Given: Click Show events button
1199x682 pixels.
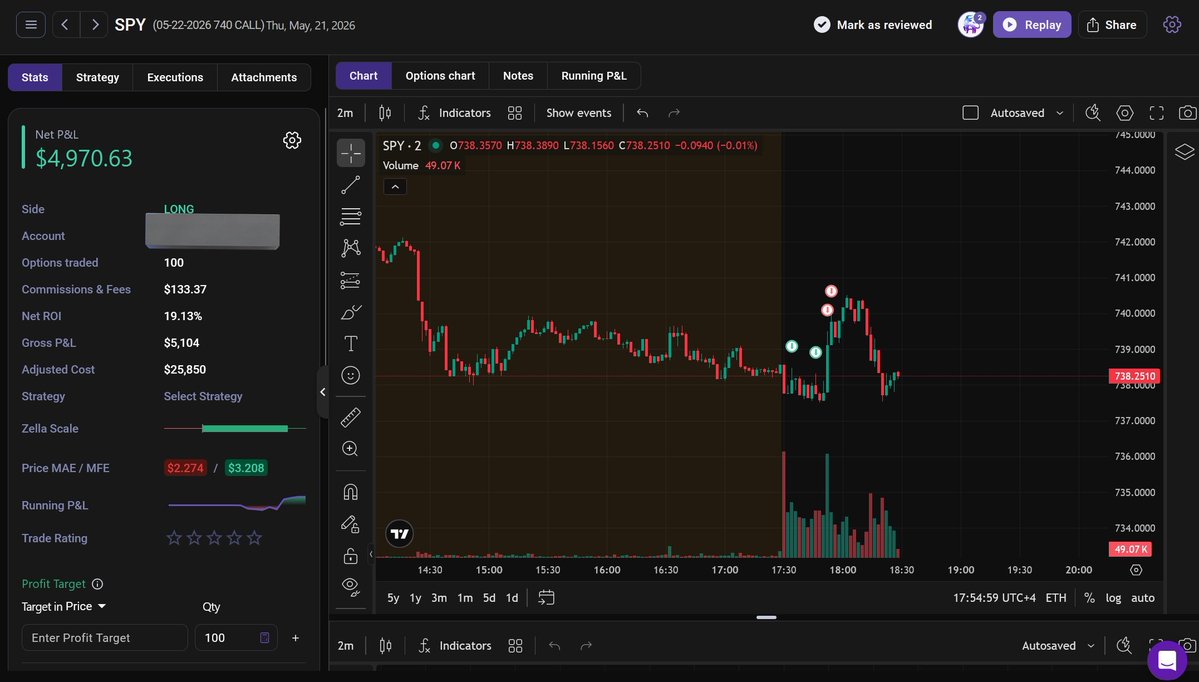Looking at the screenshot, I should coord(578,113).
